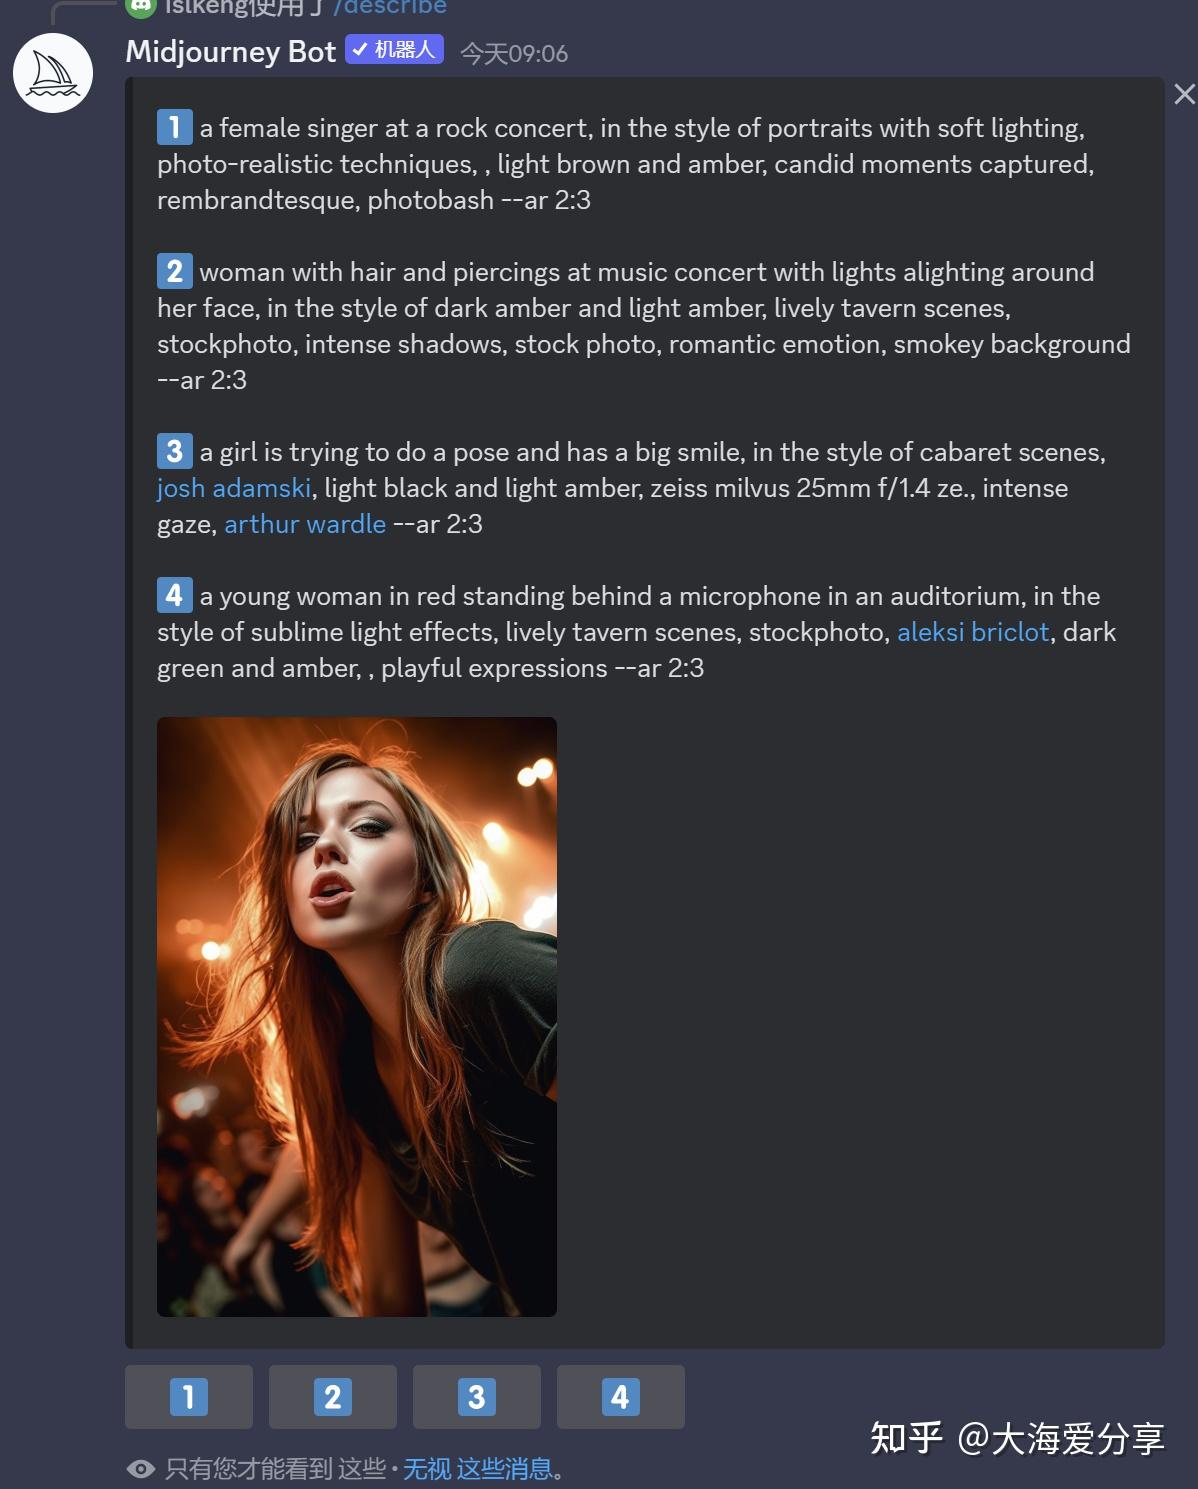Click the /describe command link
This screenshot has height=1489, width=1198.
tap(390, 8)
